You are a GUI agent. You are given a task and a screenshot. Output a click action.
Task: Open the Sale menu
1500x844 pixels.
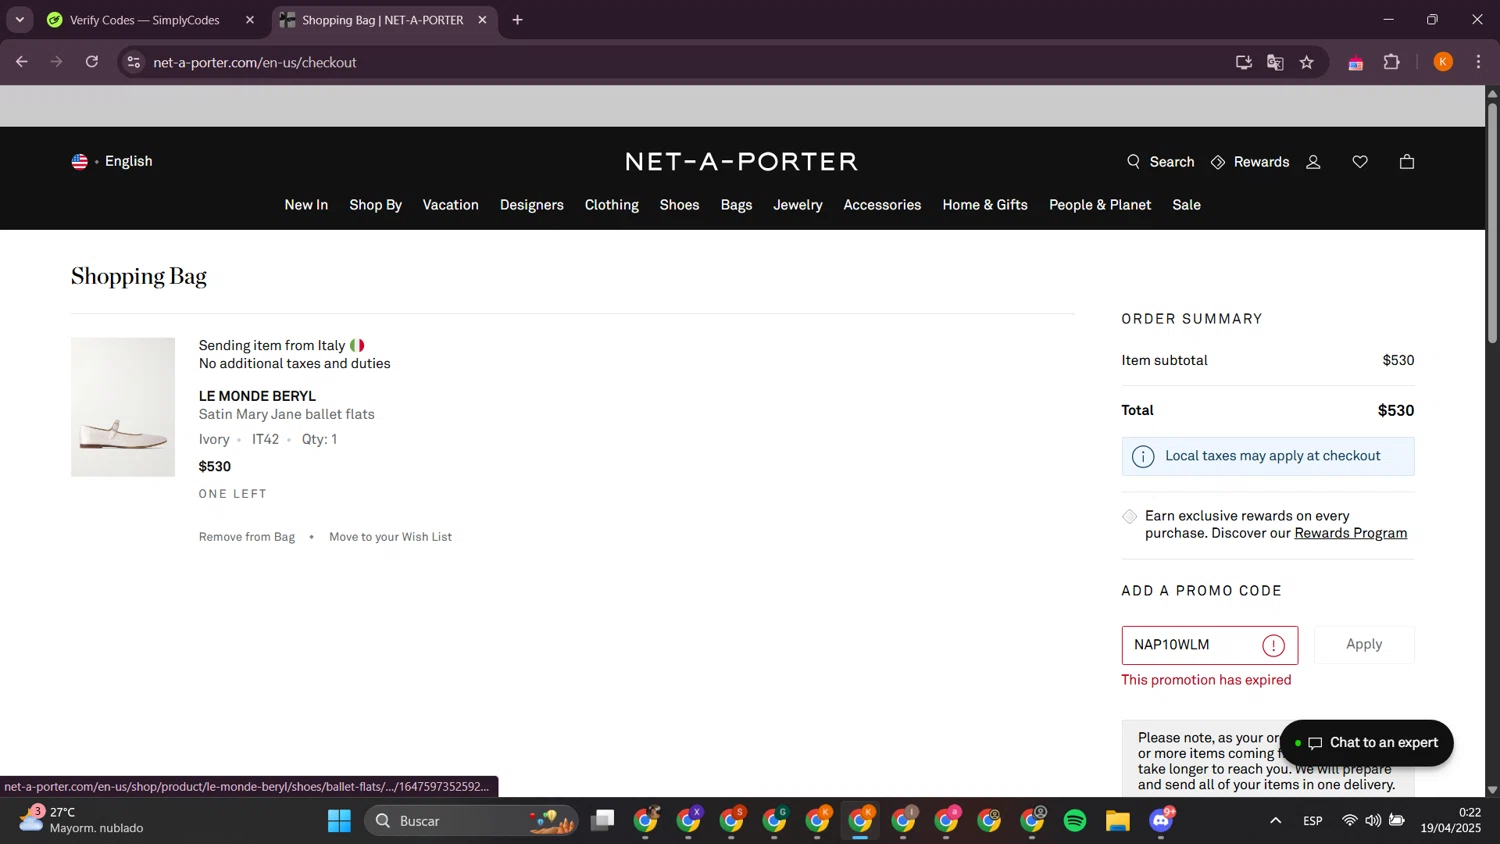(x=1186, y=205)
